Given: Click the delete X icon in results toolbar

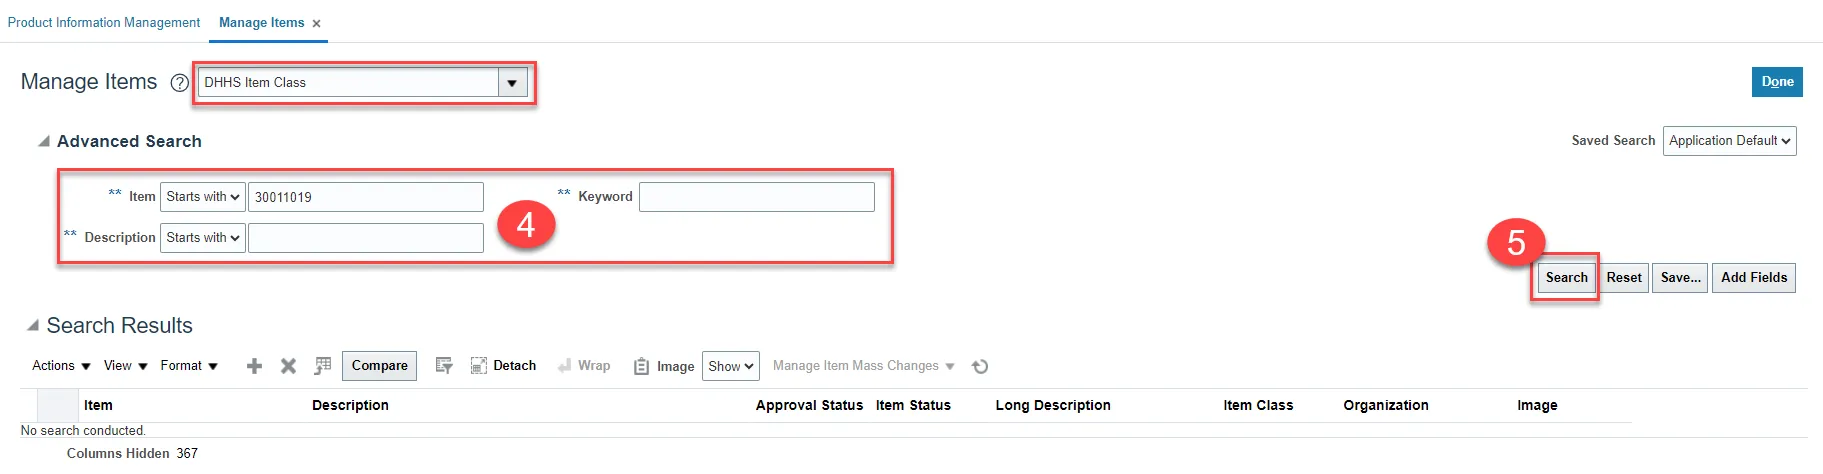Looking at the screenshot, I should tap(288, 366).
